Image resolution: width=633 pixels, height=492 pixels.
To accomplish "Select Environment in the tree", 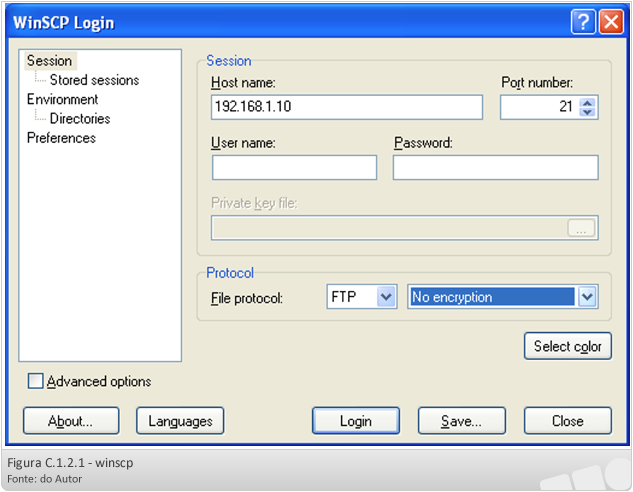I will point(62,99).
